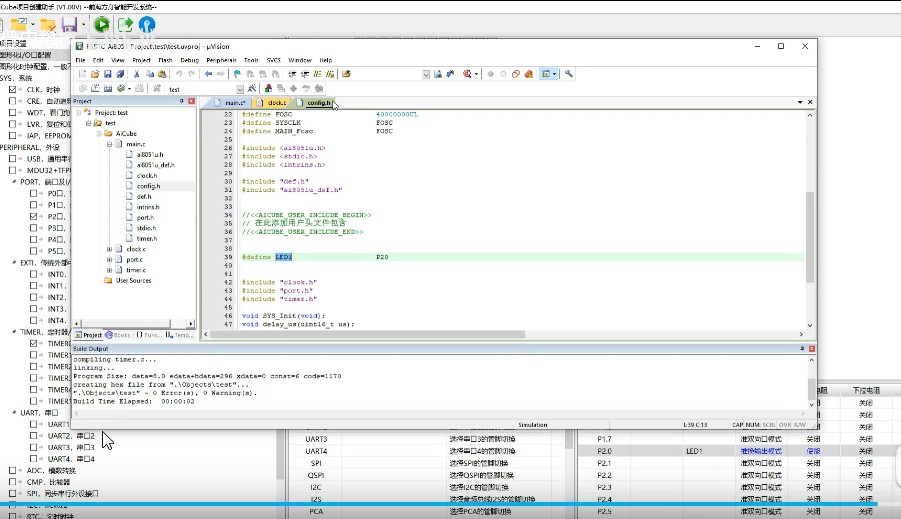This screenshot has width=901, height=519.
Task: Click the Open File folder icon in µVision
Action: pyautogui.click(x=95, y=74)
